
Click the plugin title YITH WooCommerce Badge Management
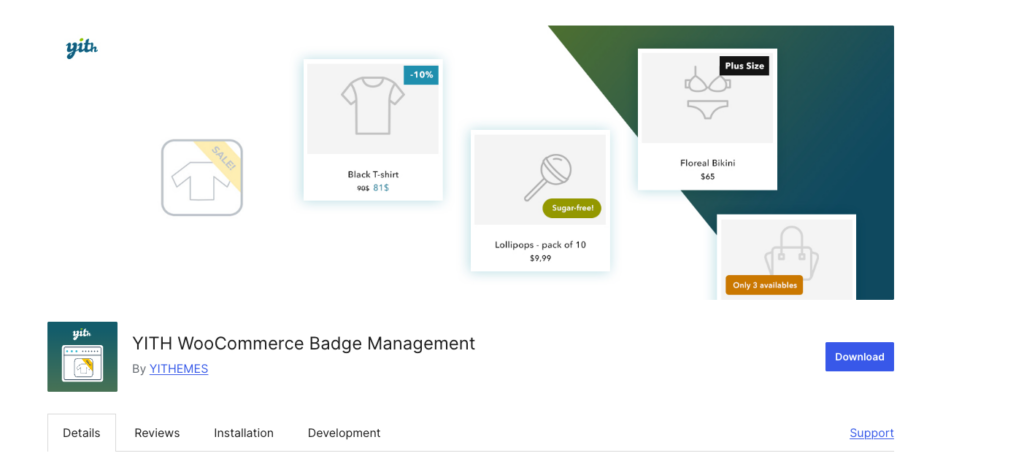pos(304,343)
